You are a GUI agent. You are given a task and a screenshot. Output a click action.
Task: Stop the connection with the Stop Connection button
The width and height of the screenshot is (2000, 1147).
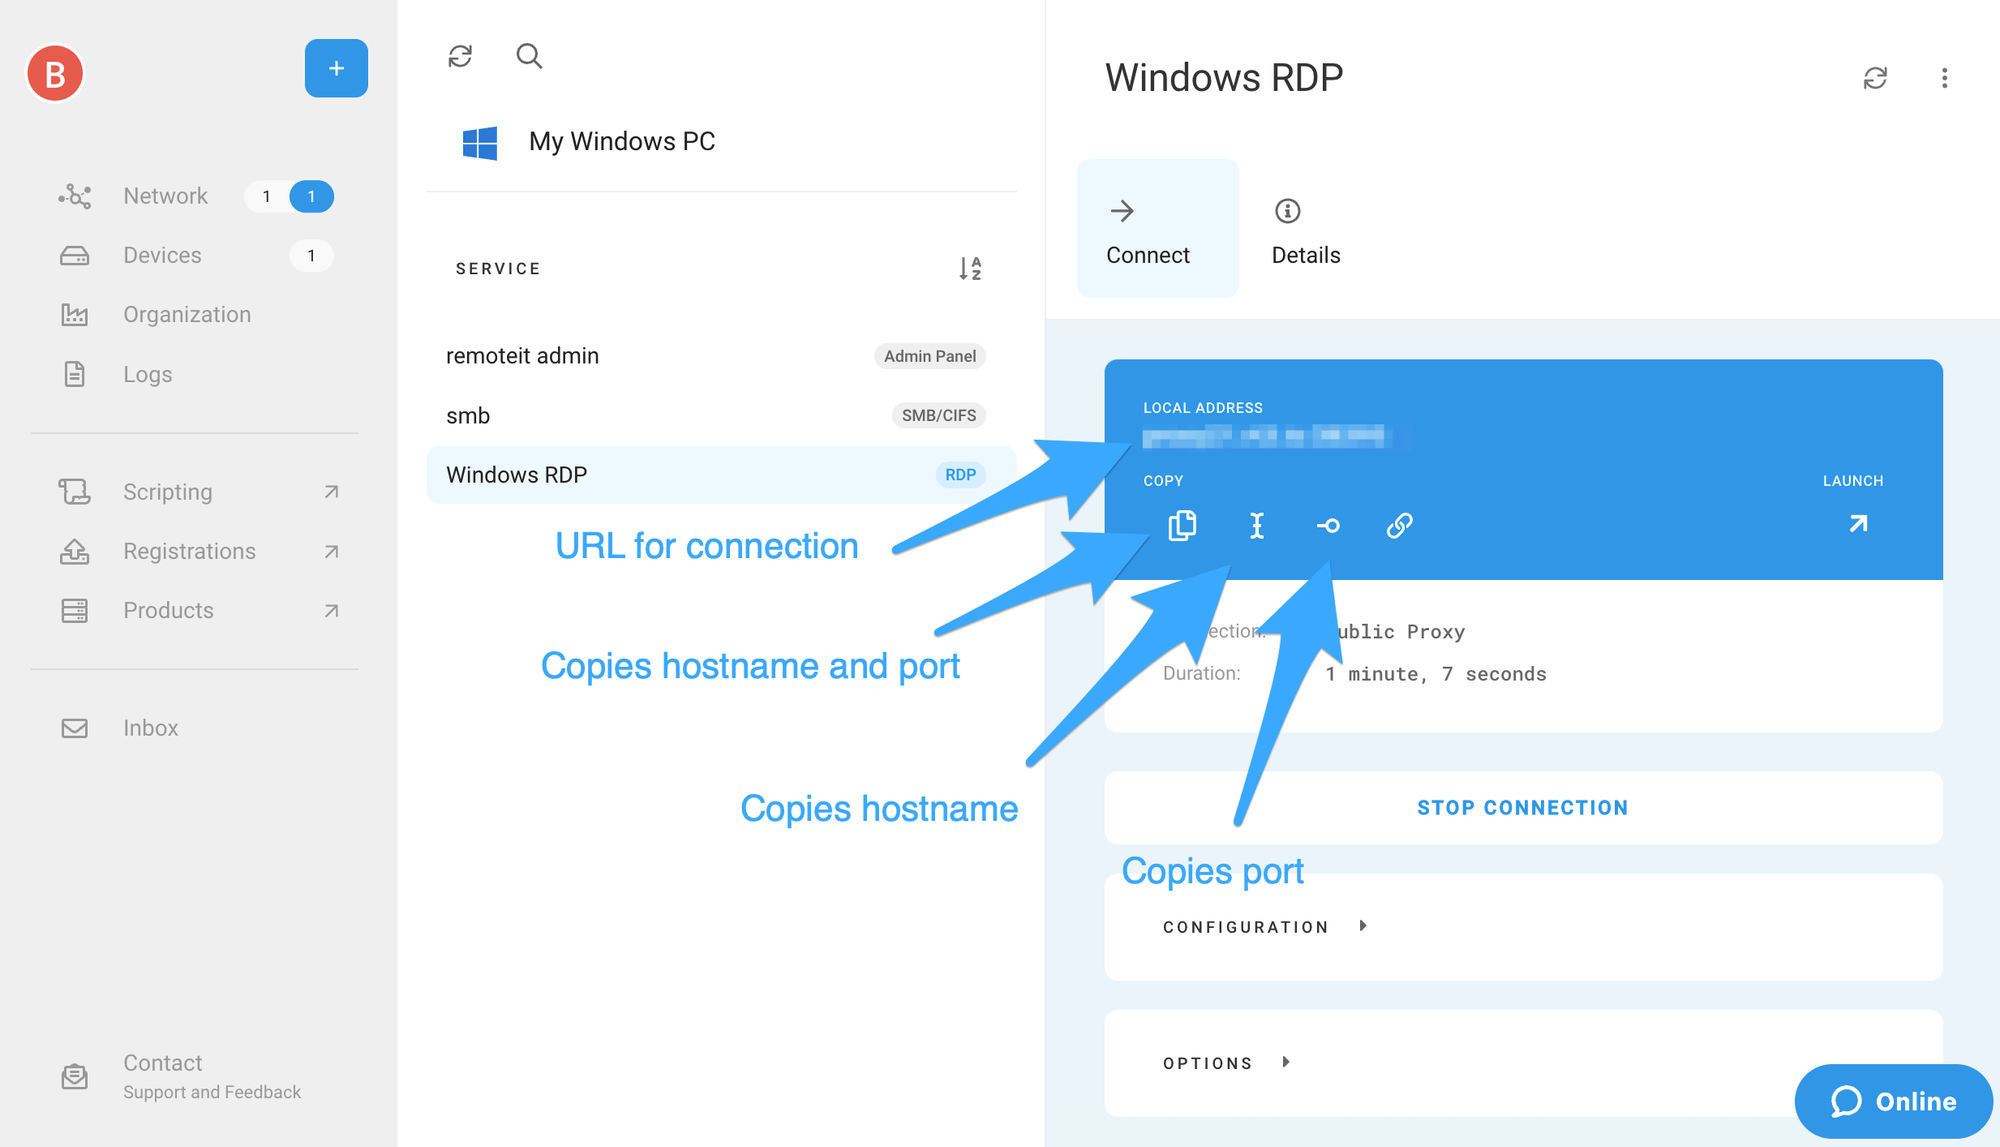1521,807
